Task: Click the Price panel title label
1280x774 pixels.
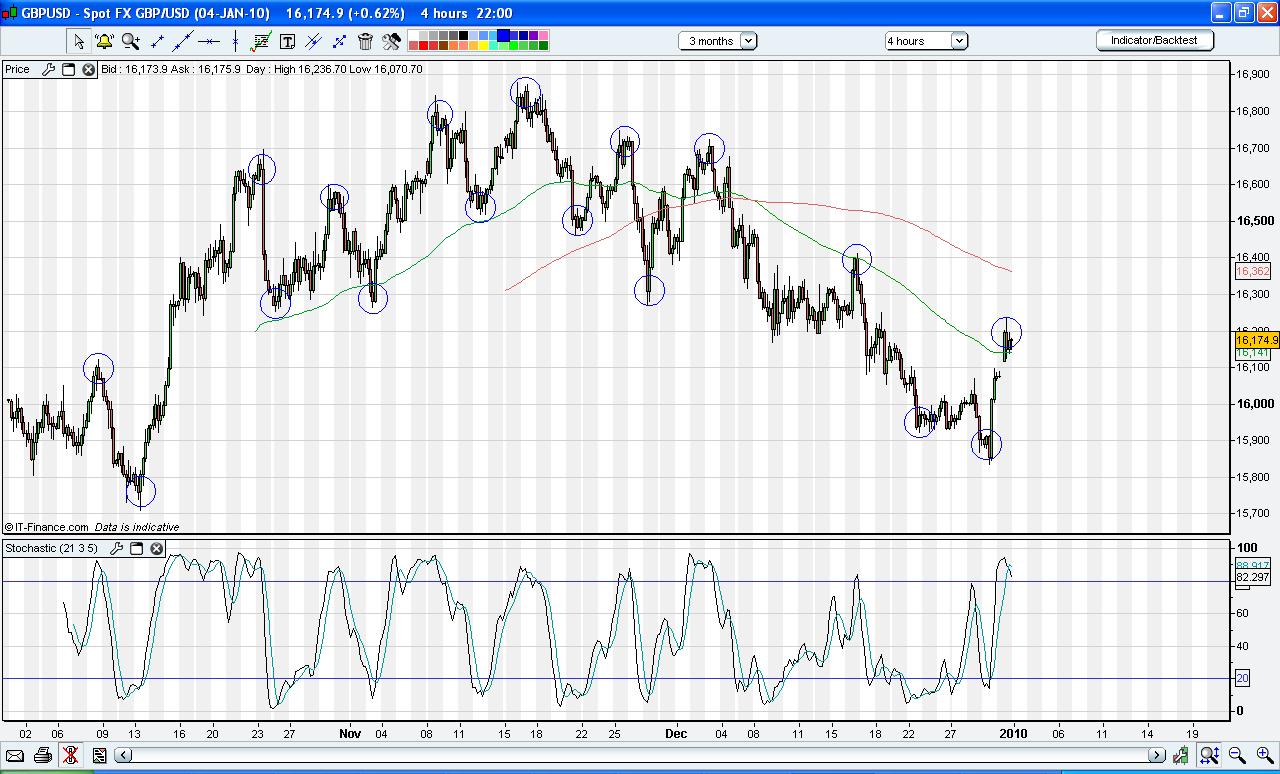Action: 17,69
